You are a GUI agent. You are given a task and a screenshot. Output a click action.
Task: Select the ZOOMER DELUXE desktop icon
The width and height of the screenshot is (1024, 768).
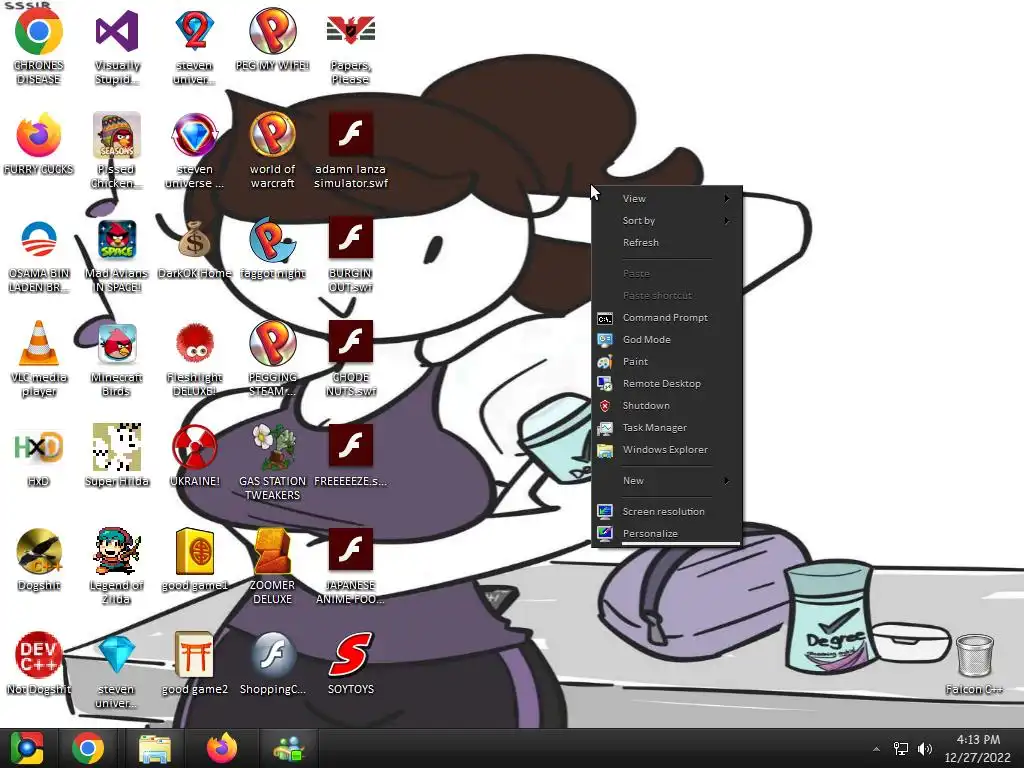point(272,552)
